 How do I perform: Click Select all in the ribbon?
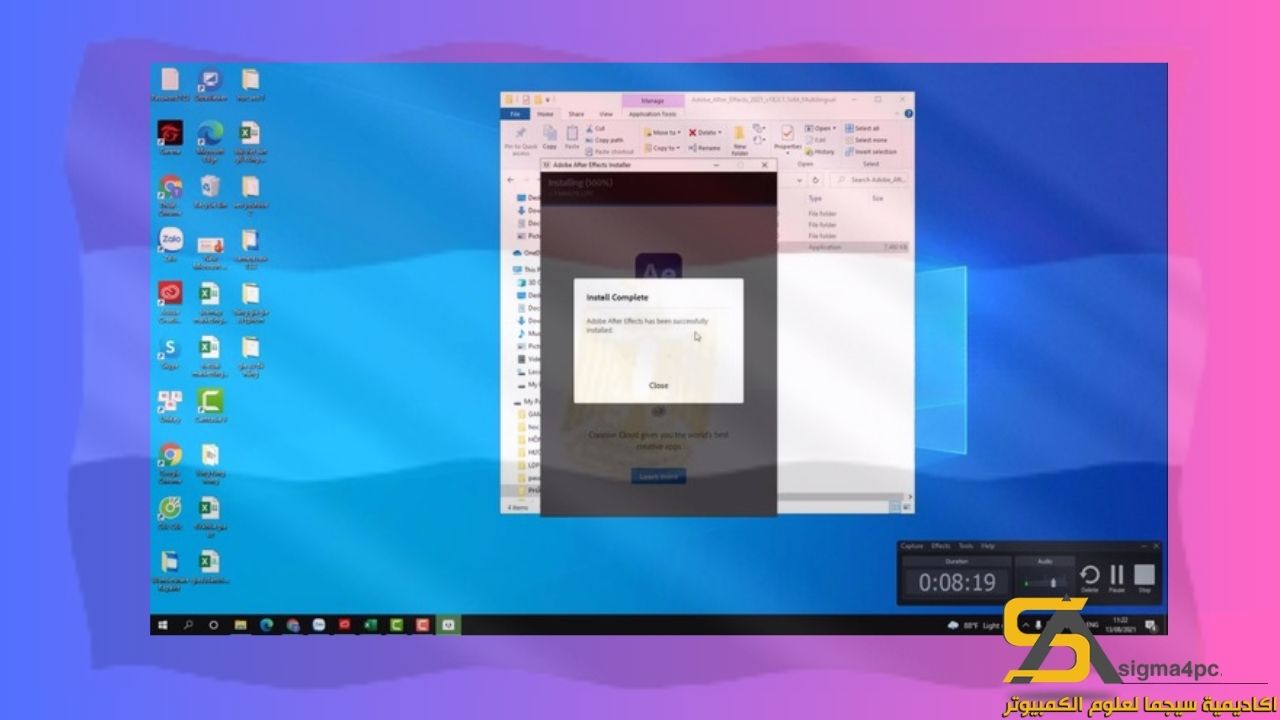point(862,128)
